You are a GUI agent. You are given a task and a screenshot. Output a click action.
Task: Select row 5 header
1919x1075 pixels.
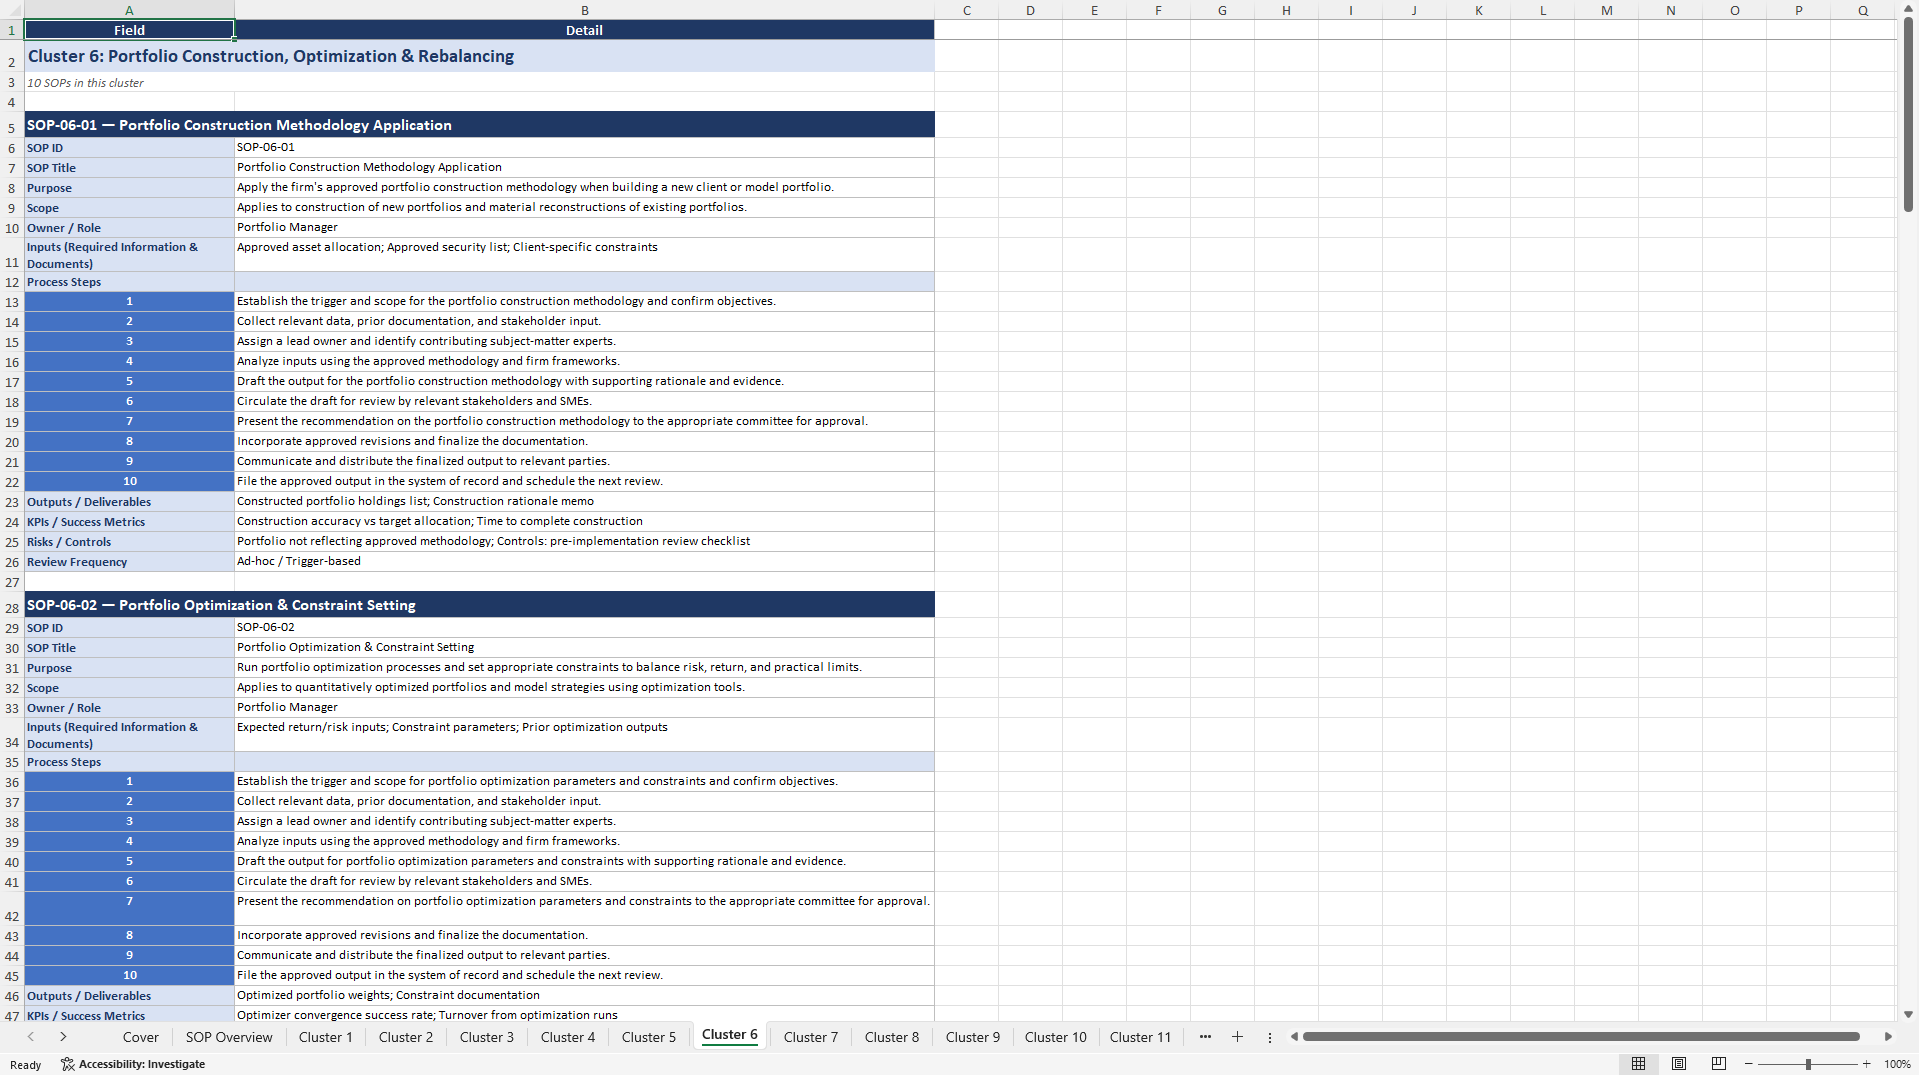tap(12, 127)
